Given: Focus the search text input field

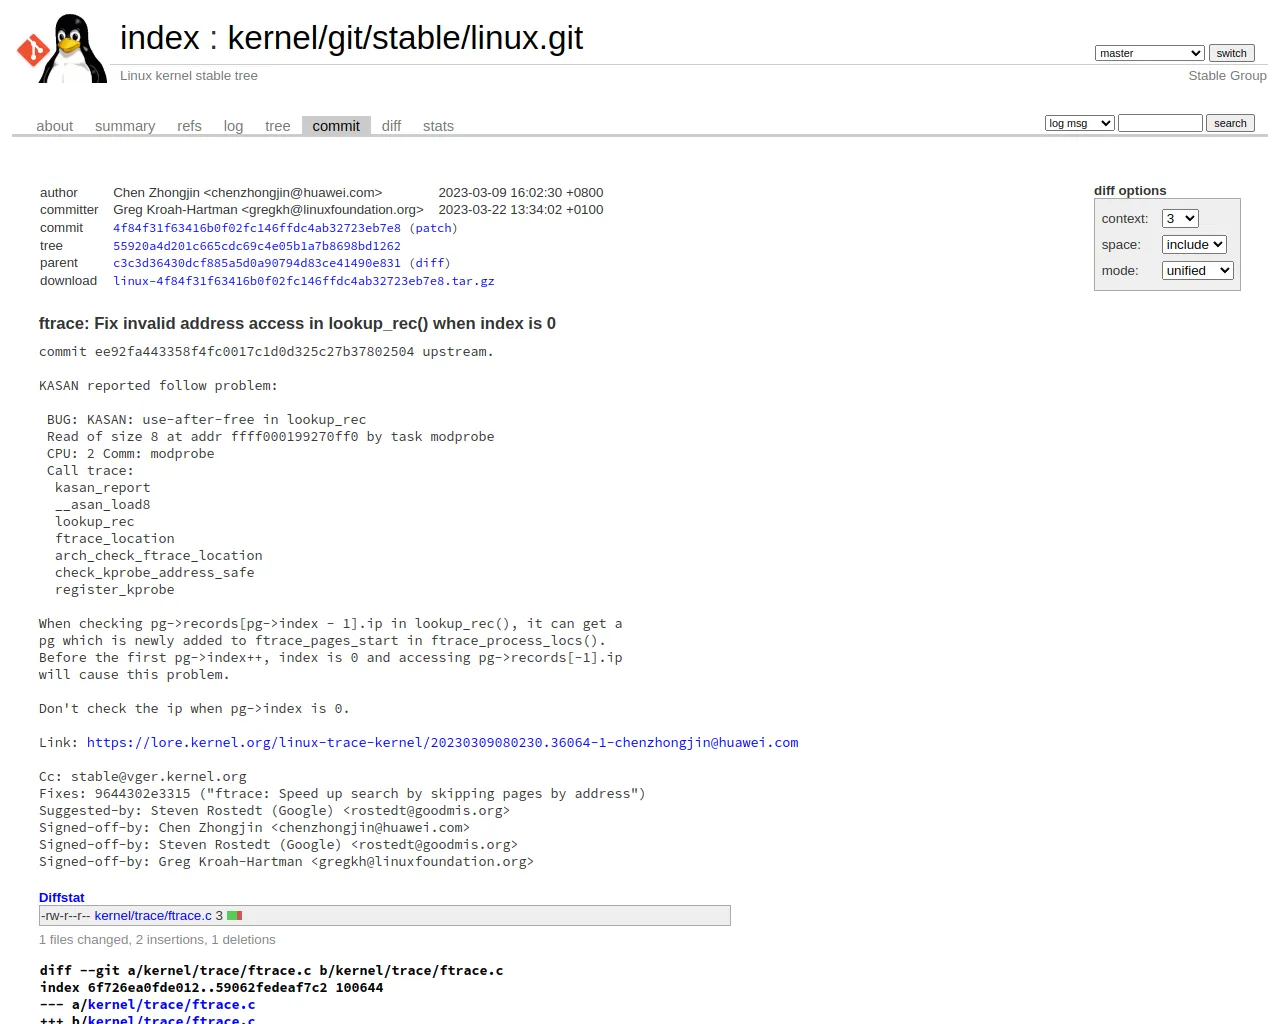Looking at the screenshot, I should pyautogui.click(x=1160, y=123).
